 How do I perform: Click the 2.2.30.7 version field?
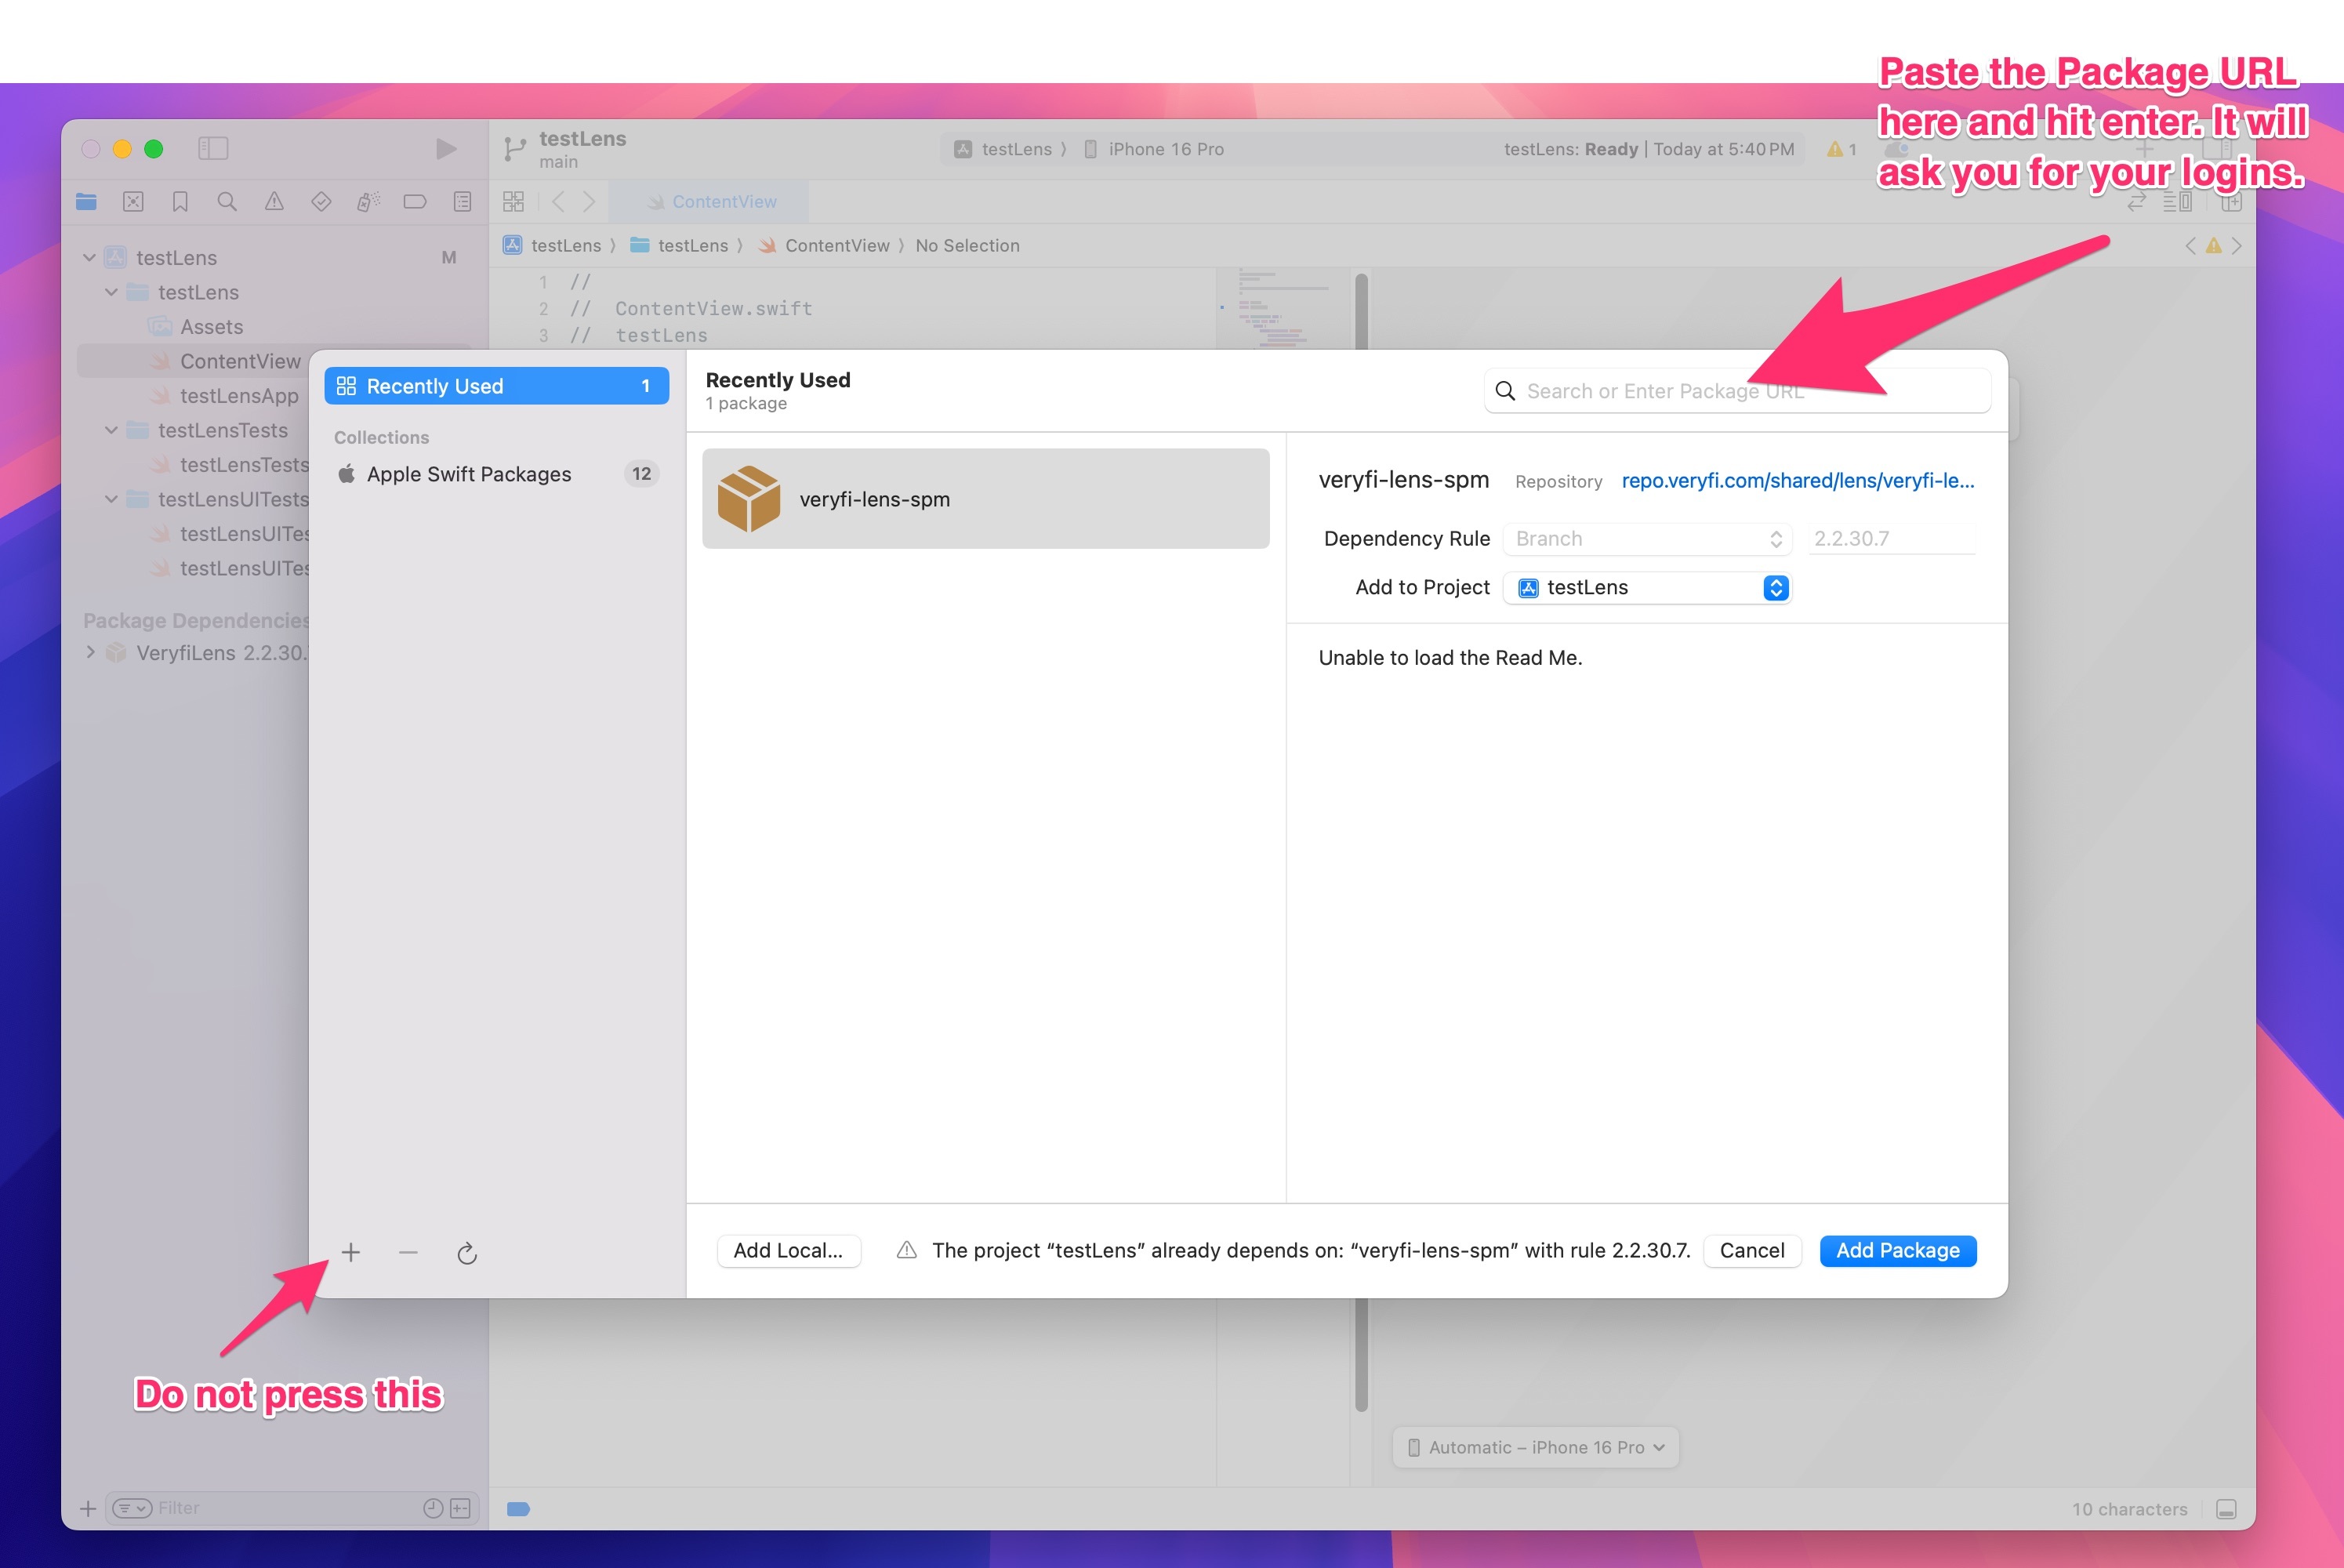pos(1892,538)
